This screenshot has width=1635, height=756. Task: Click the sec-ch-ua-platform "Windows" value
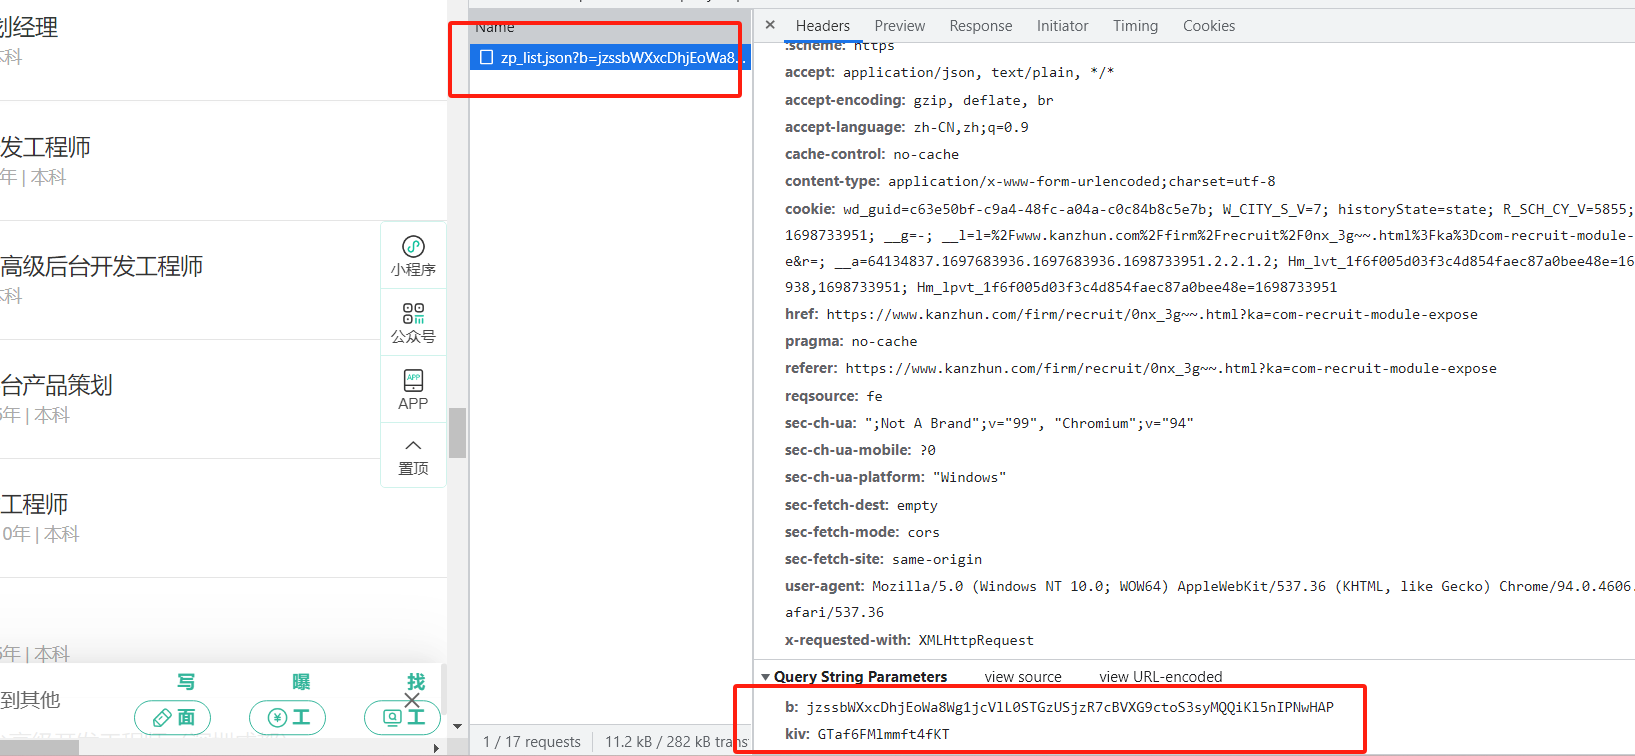point(969,477)
